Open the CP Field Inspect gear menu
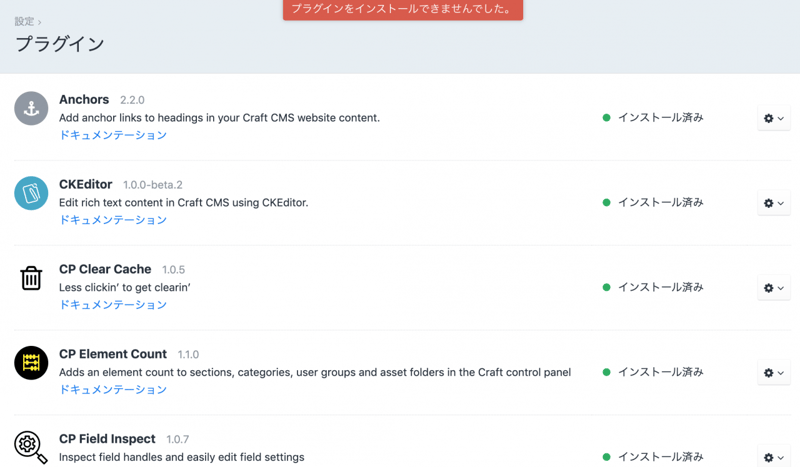This screenshot has height=467, width=800. (x=773, y=457)
